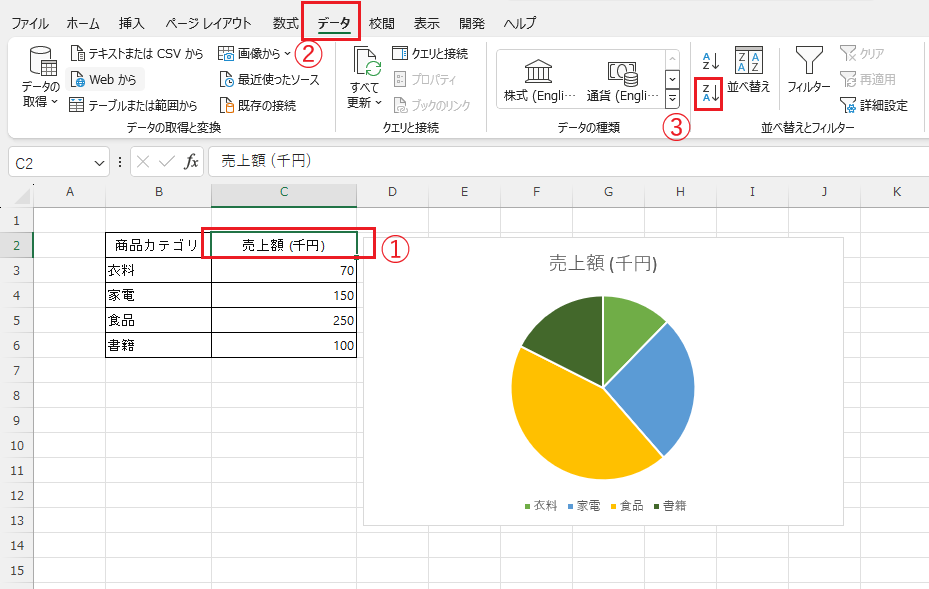Image resolution: width=929 pixels, height=589 pixels.
Task: Click プロパティ in queries group
Action: pyautogui.click(x=425, y=79)
